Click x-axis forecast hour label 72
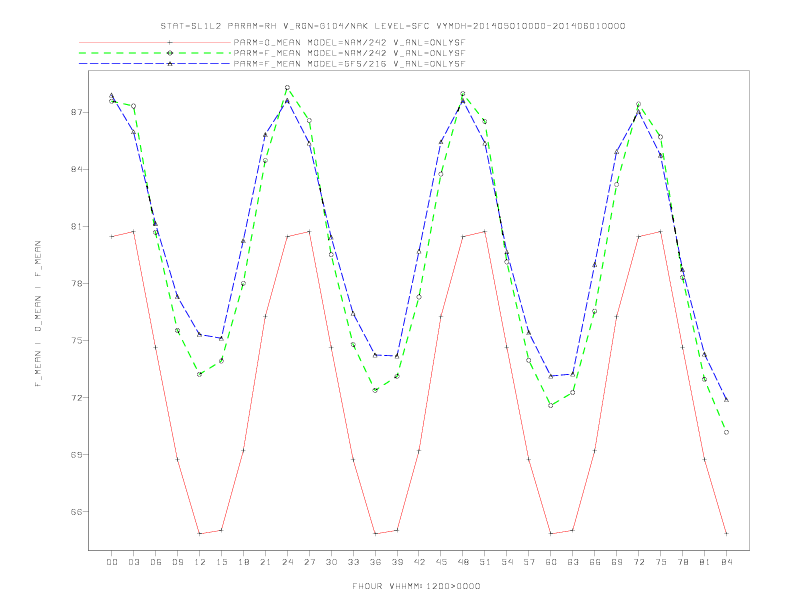The image size is (792, 612). 638,562
